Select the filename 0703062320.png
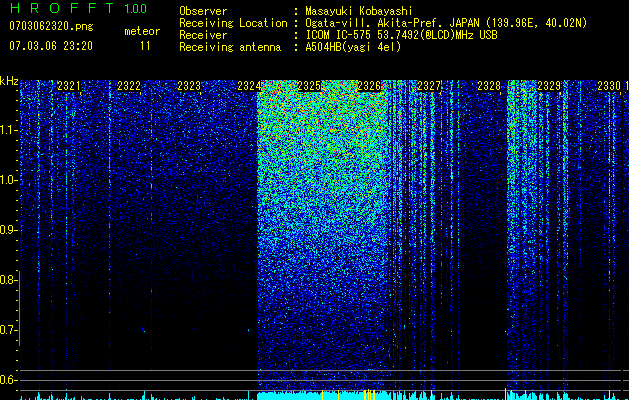This screenshot has height=400, width=629. point(51,27)
